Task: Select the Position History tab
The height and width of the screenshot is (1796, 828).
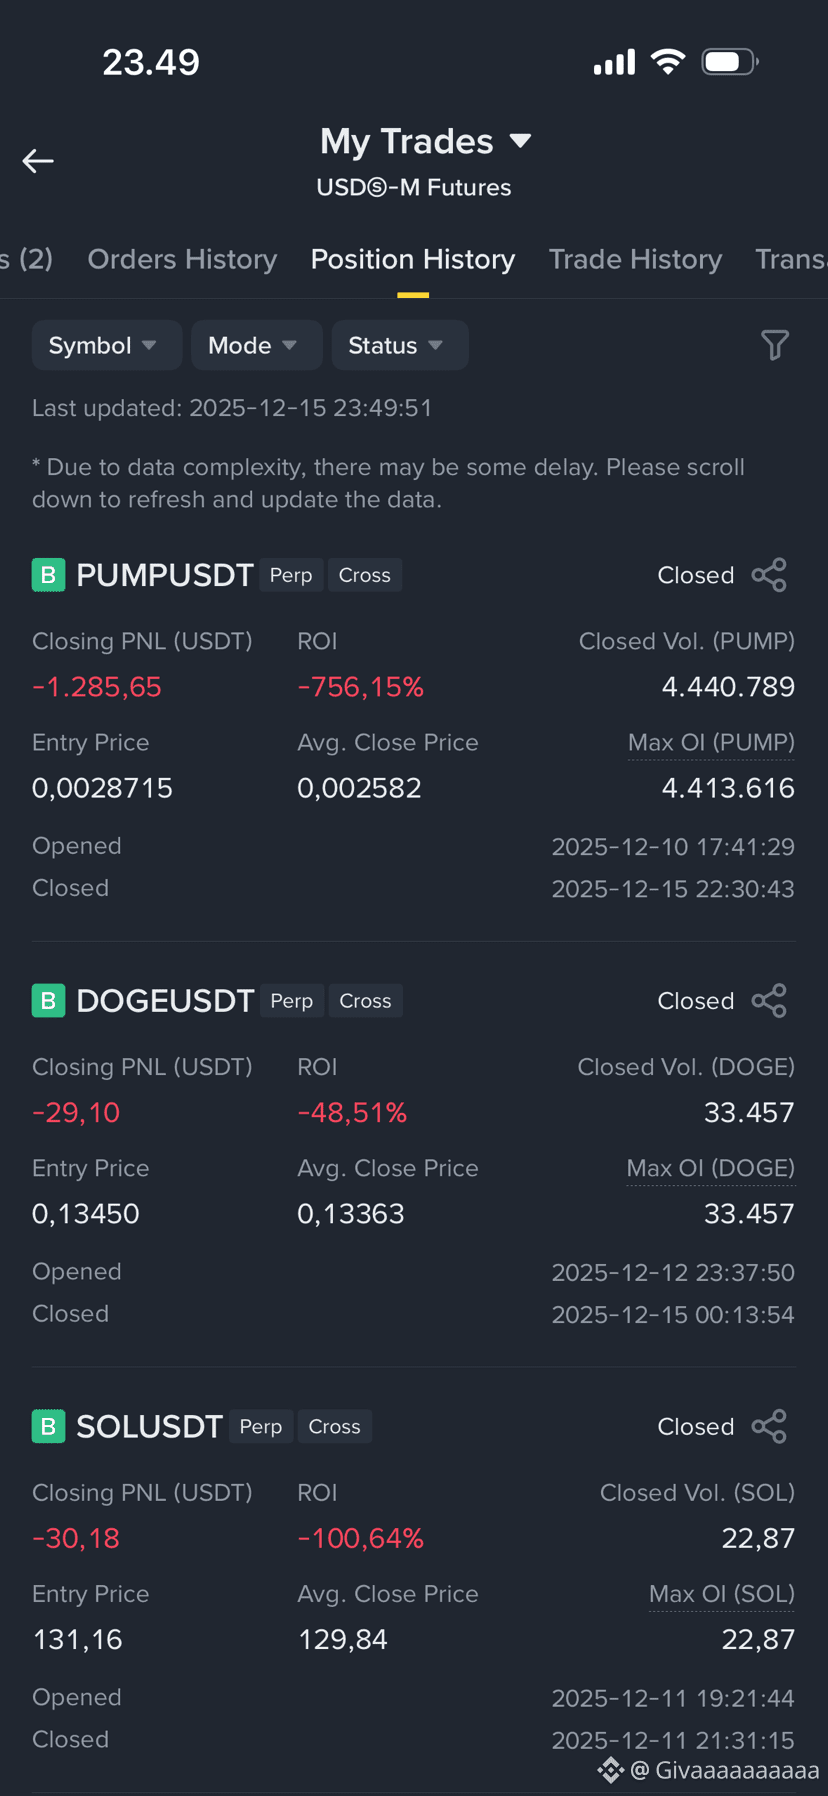Action: click(413, 259)
